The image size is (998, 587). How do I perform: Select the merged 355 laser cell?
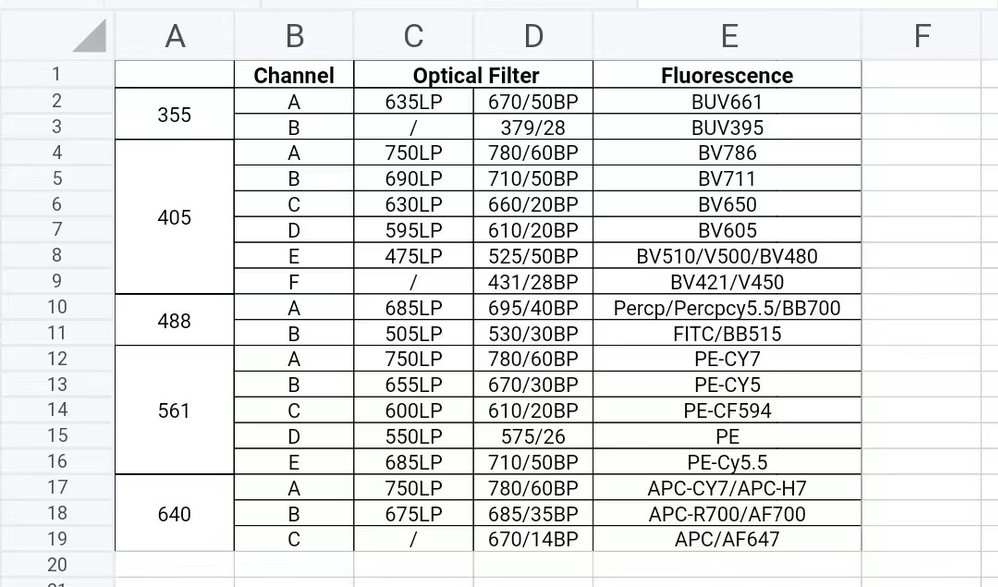[x=175, y=114]
